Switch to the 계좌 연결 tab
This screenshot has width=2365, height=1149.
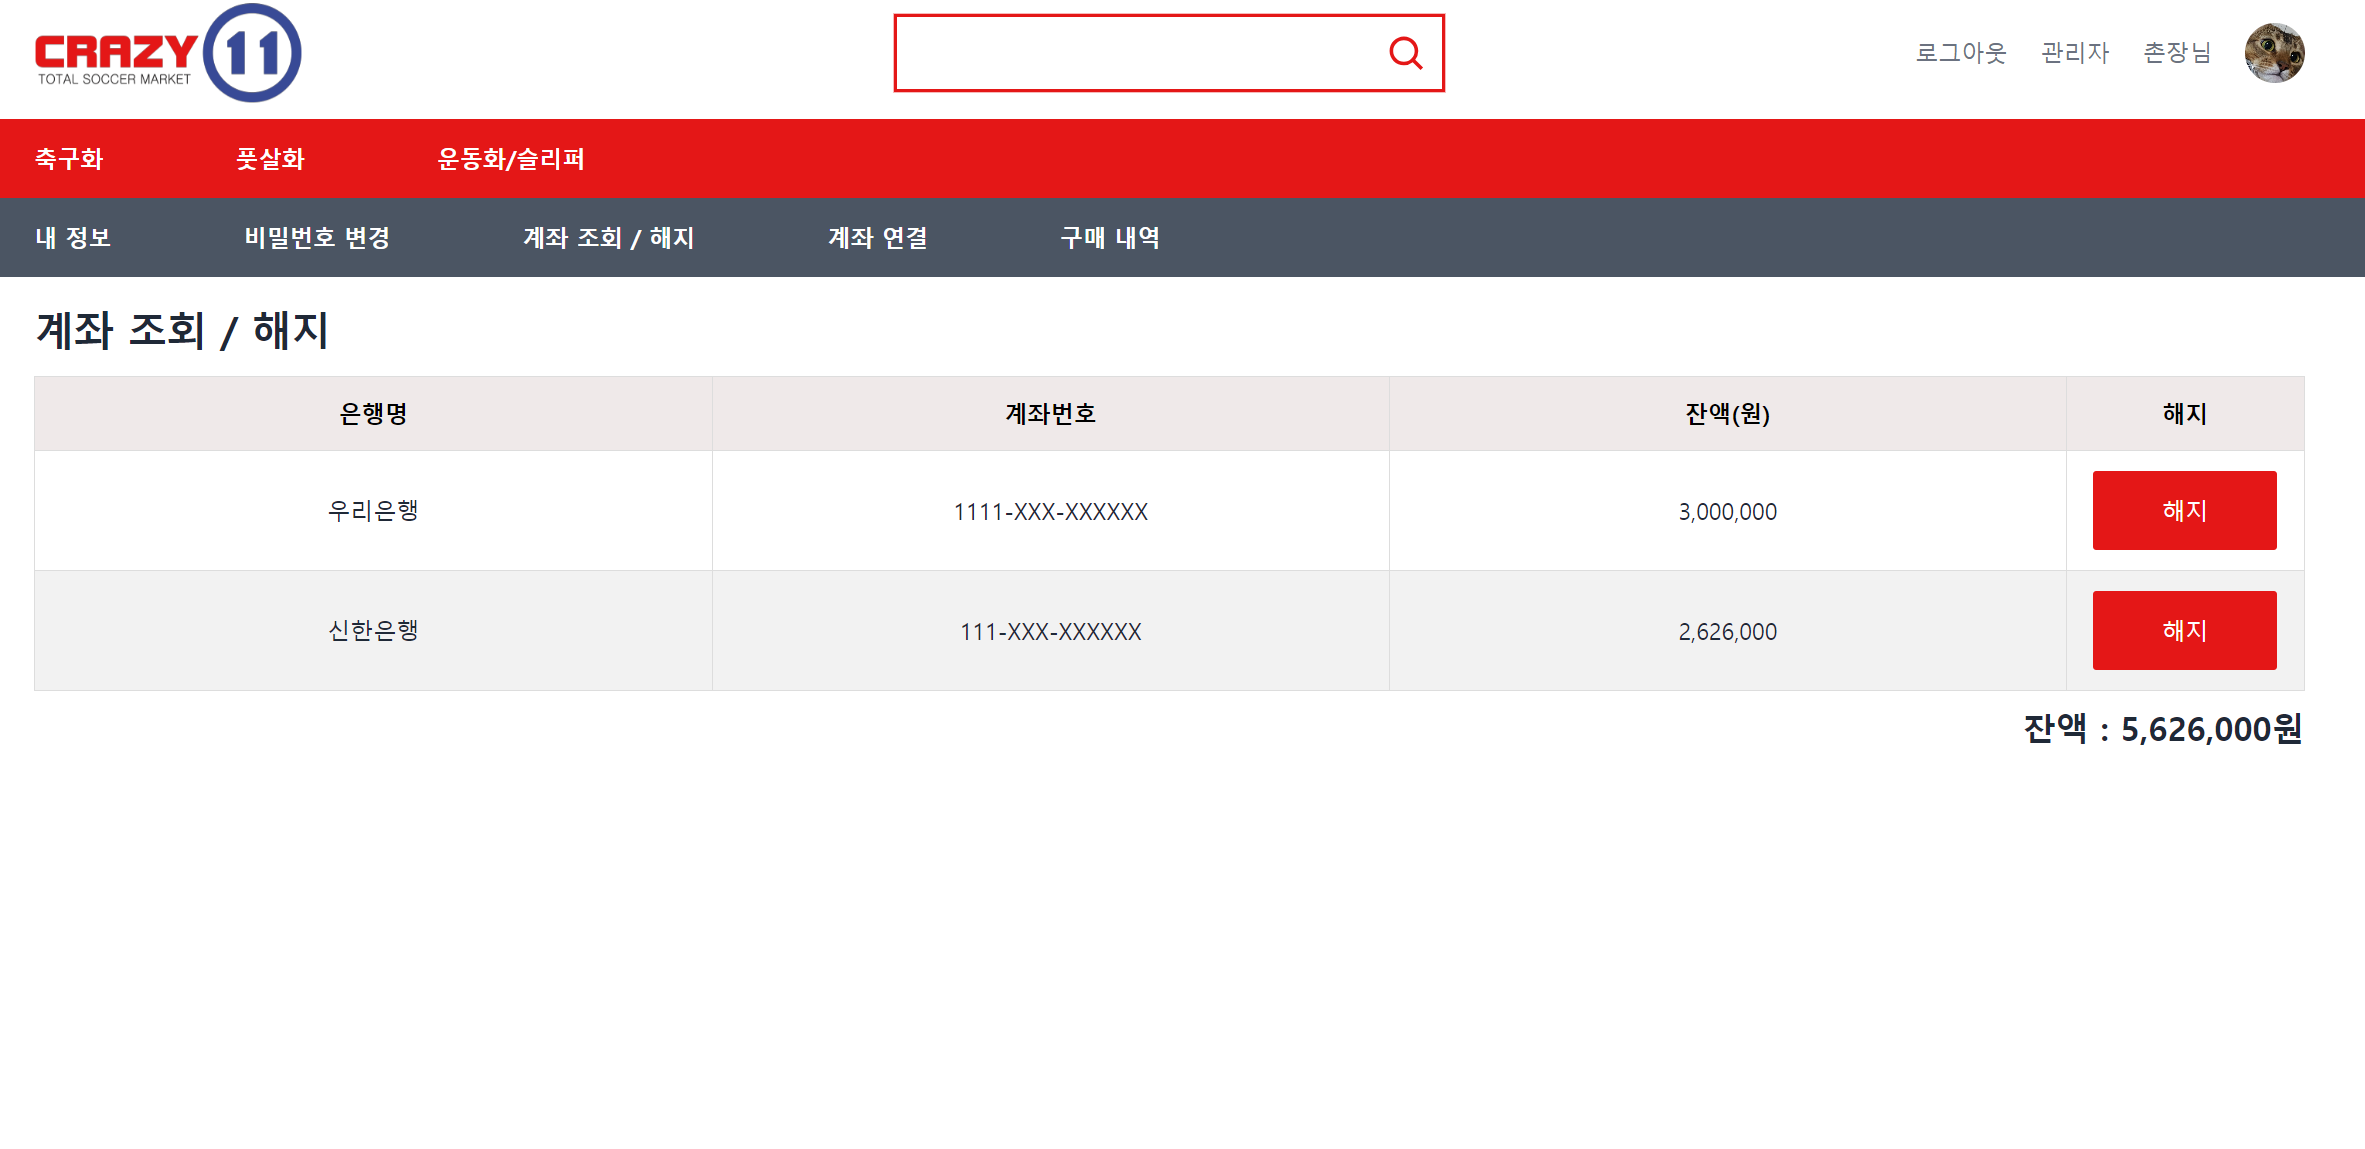point(878,238)
